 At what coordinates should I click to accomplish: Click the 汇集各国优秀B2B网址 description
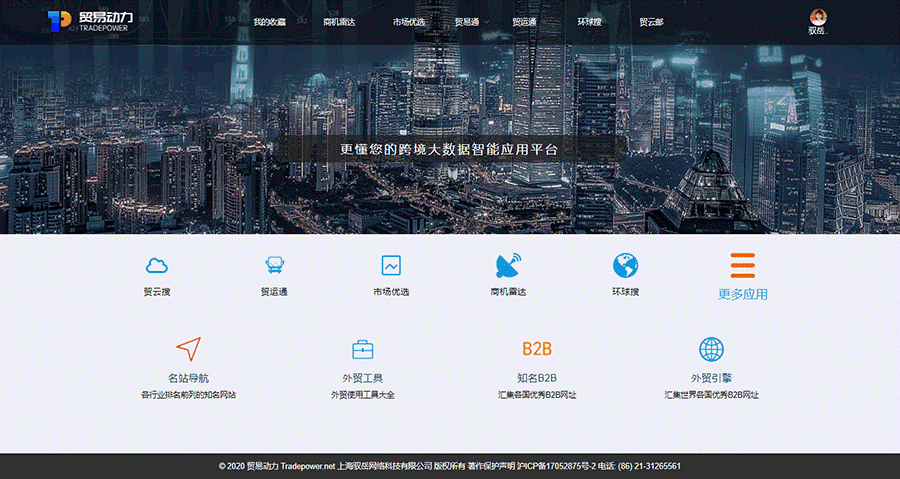[x=537, y=395]
